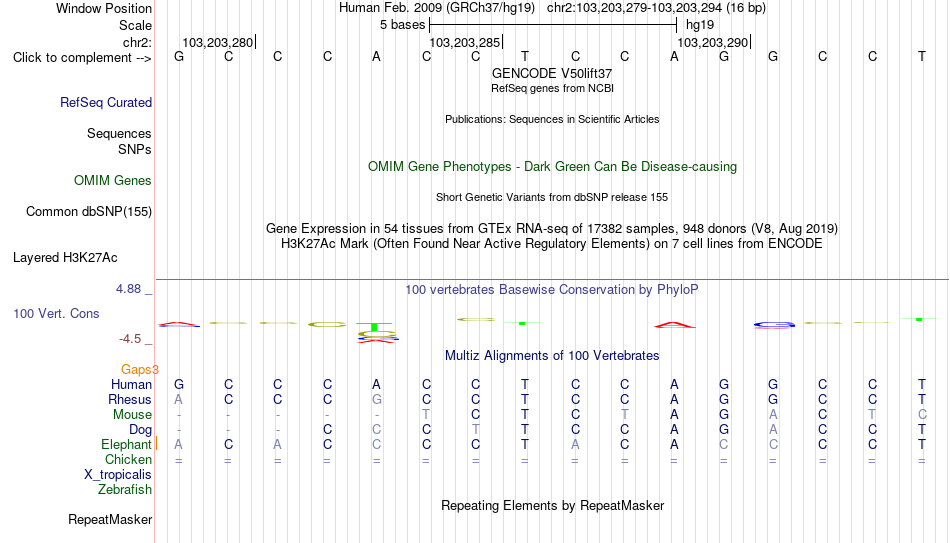Select the Mouse species row label
The height and width of the screenshot is (543, 950).
[x=132, y=415]
